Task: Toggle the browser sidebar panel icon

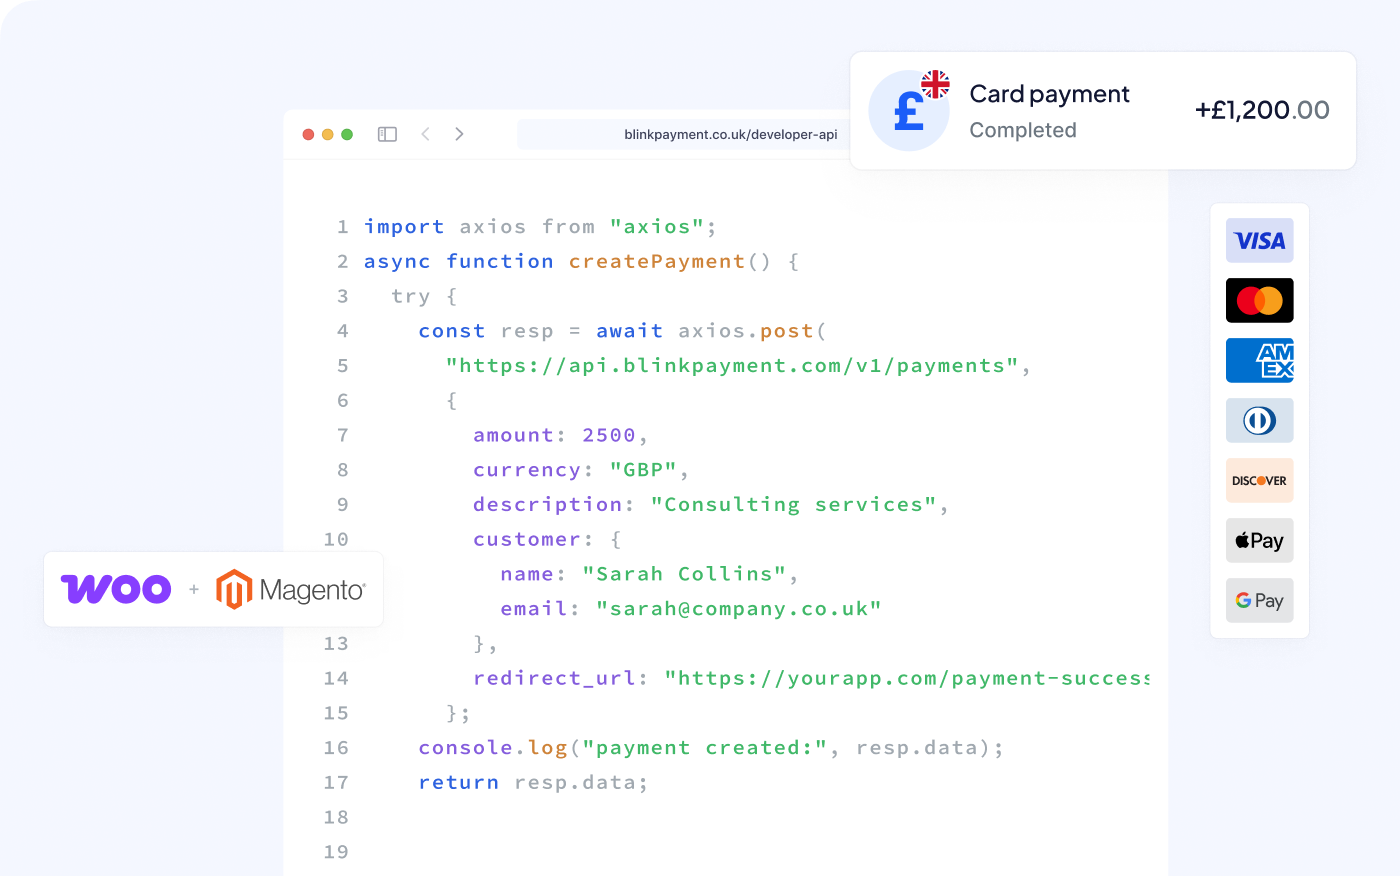Action: pos(387,134)
